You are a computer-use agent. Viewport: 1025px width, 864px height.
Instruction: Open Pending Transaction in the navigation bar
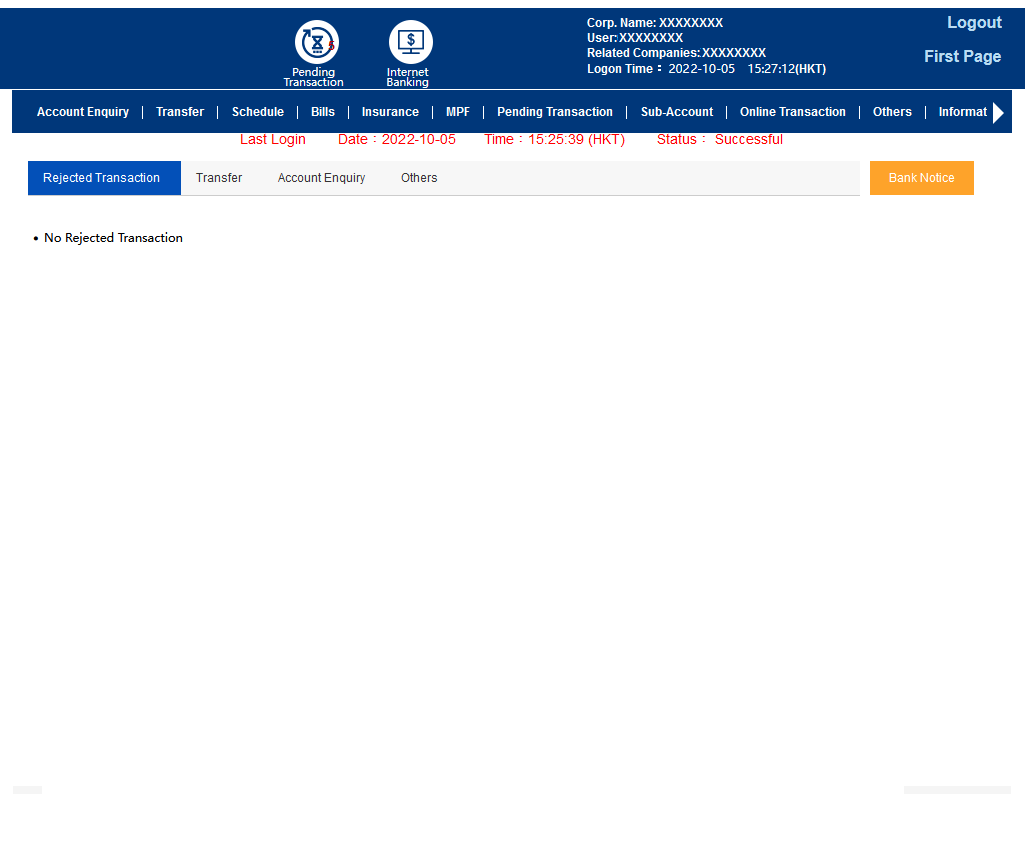[x=555, y=112]
